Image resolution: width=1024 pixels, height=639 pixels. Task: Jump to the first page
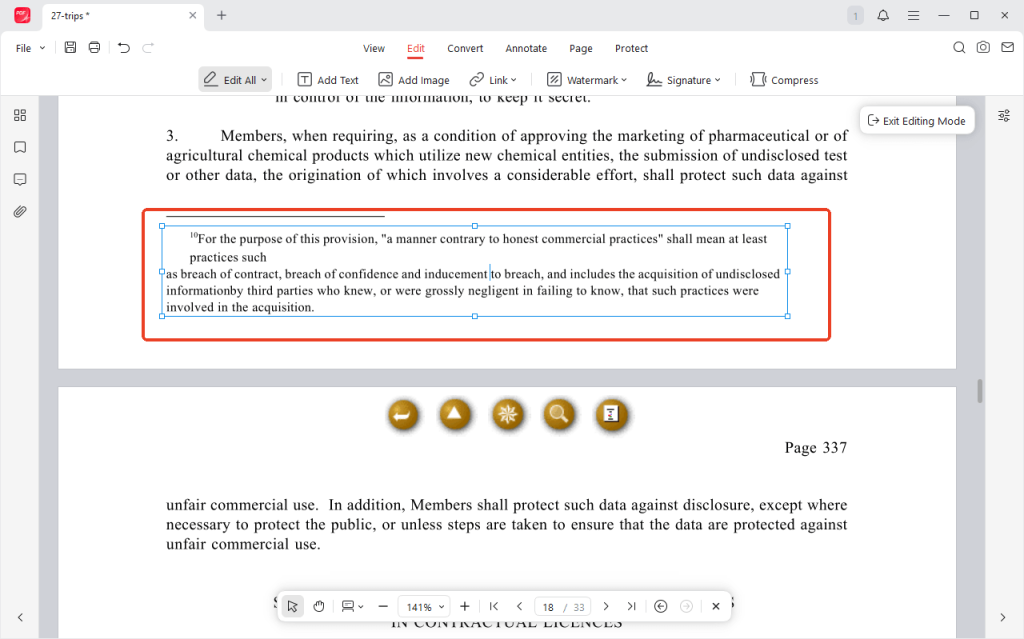494,606
